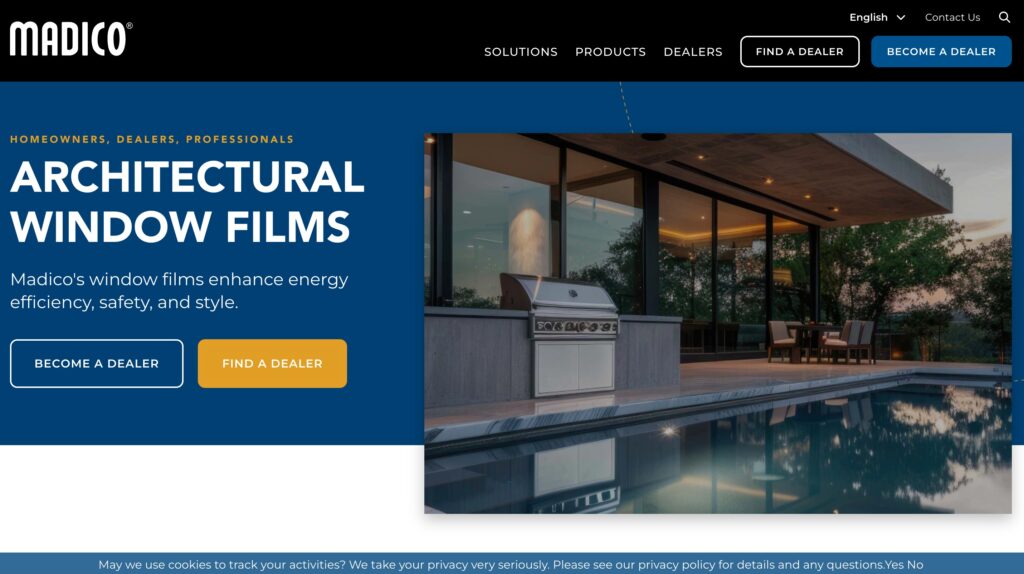Image resolution: width=1024 pixels, height=574 pixels.
Task: Click the Architectural Window Films heading
Action: click(x=187, y=202)
